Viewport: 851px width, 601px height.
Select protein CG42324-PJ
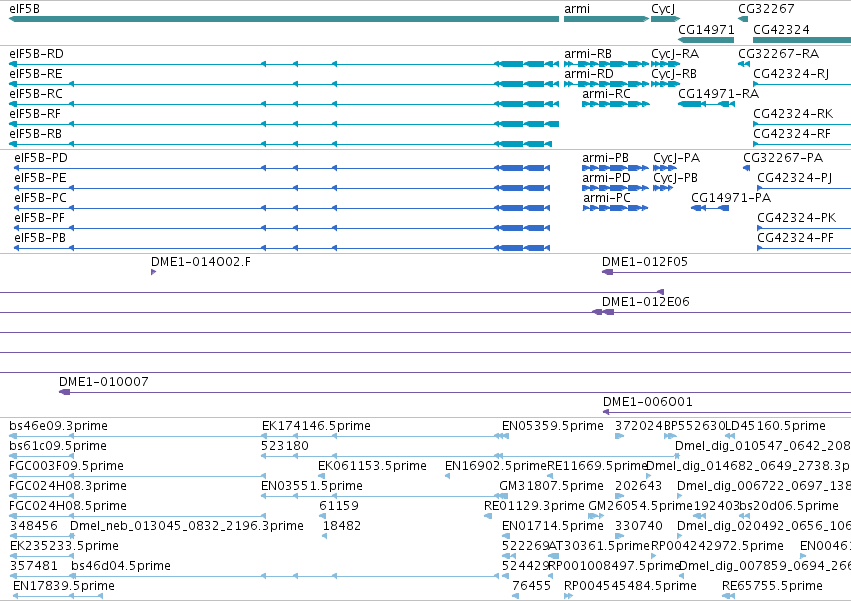(x=804, y=188)
